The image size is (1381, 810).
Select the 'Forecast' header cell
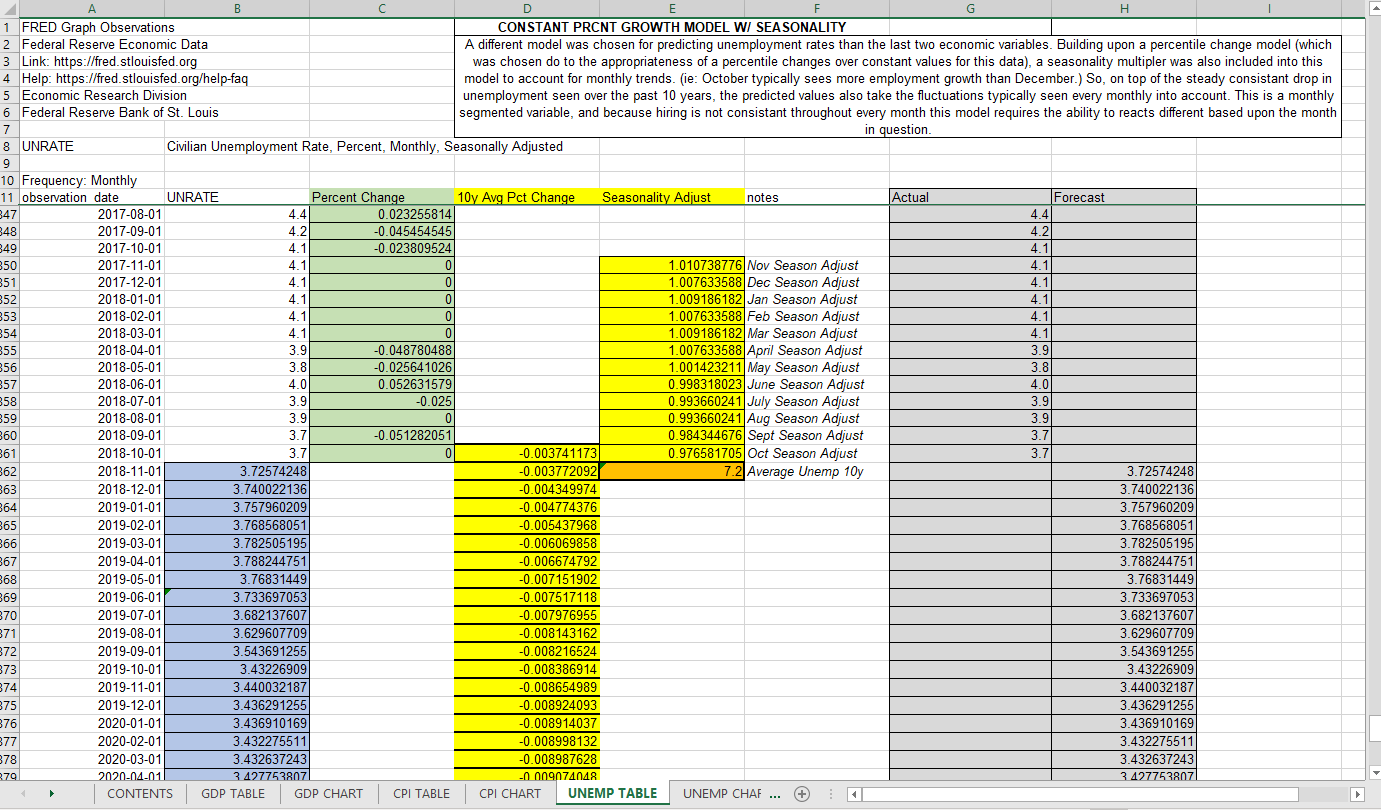click(1124, 197)
